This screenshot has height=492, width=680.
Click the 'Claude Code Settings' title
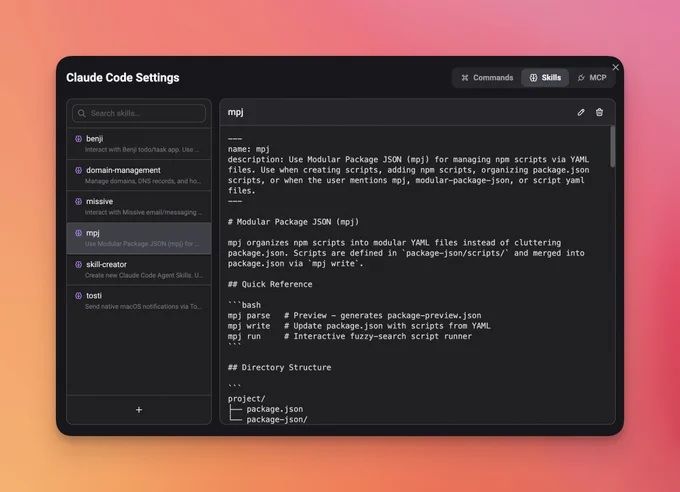coord(123,78)
